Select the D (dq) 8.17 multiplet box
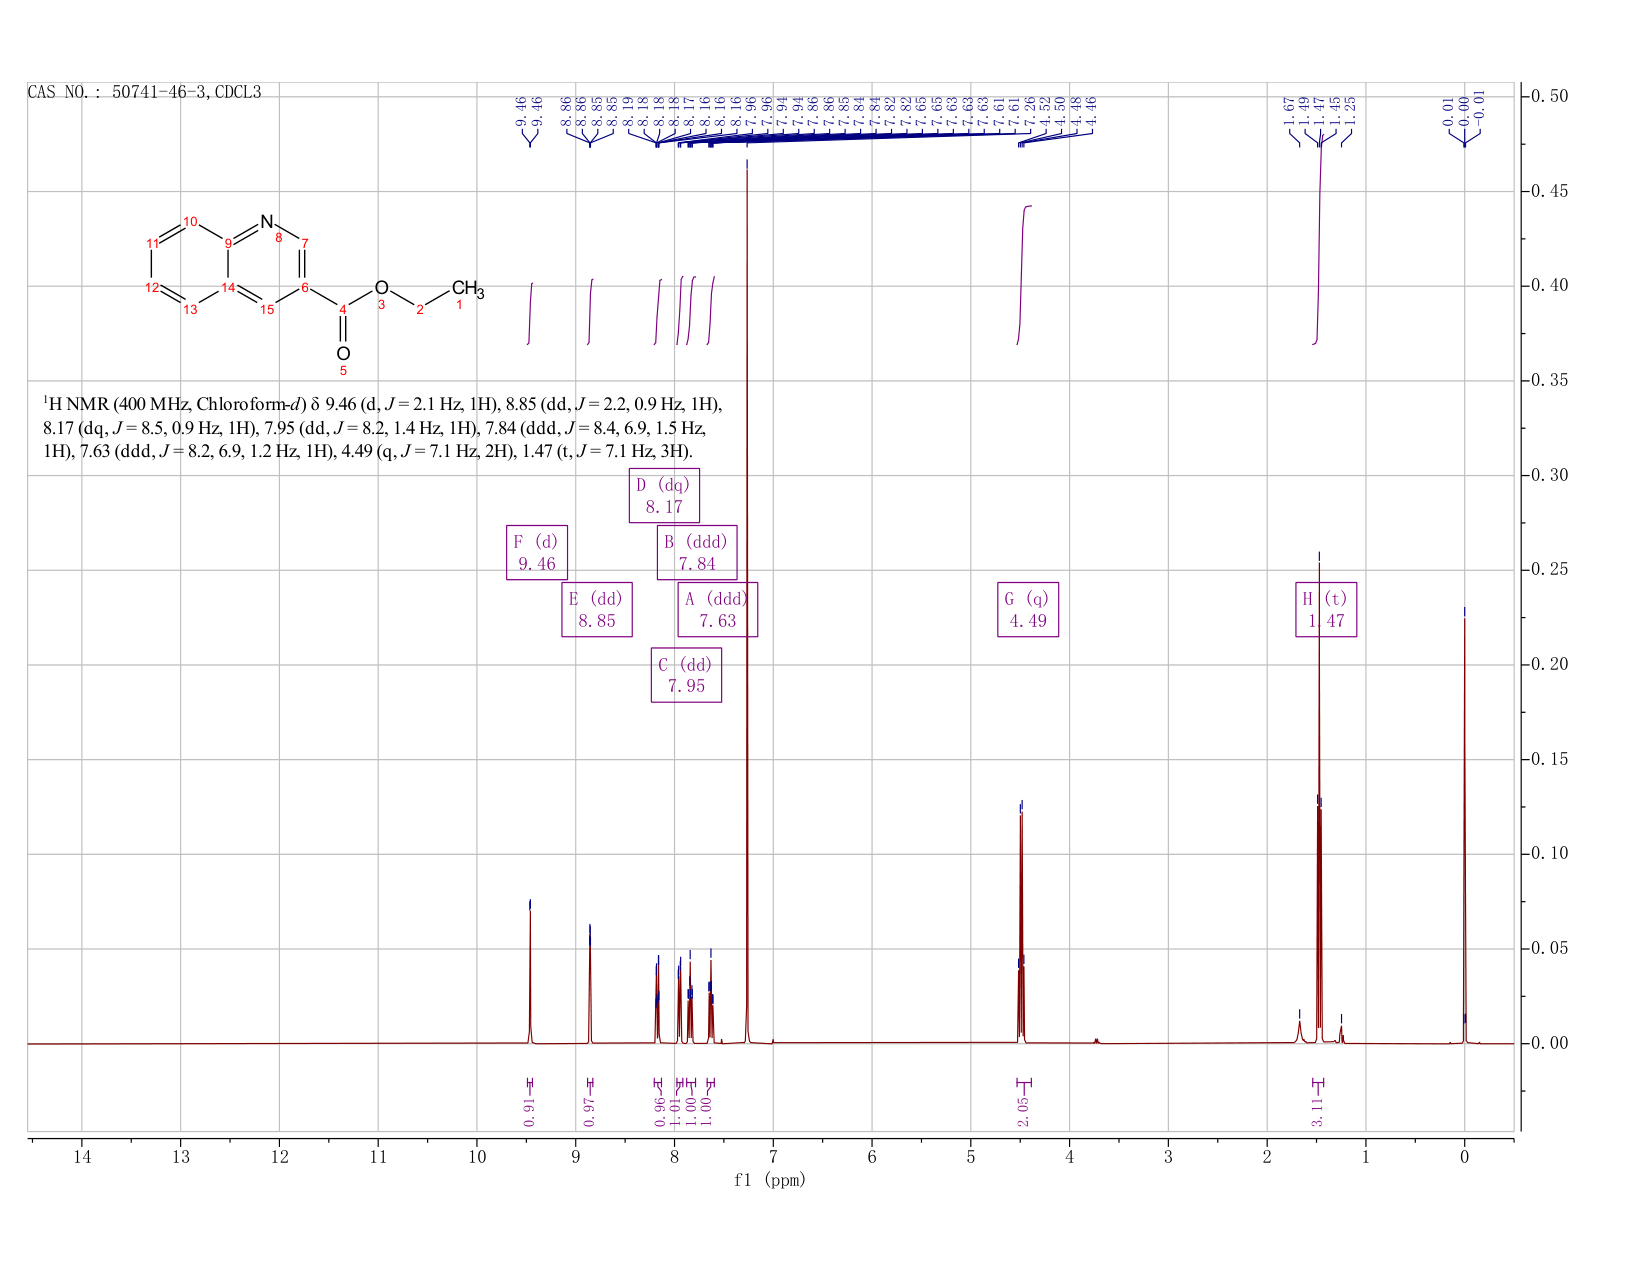1650x1275 pixels. (664, 495)
